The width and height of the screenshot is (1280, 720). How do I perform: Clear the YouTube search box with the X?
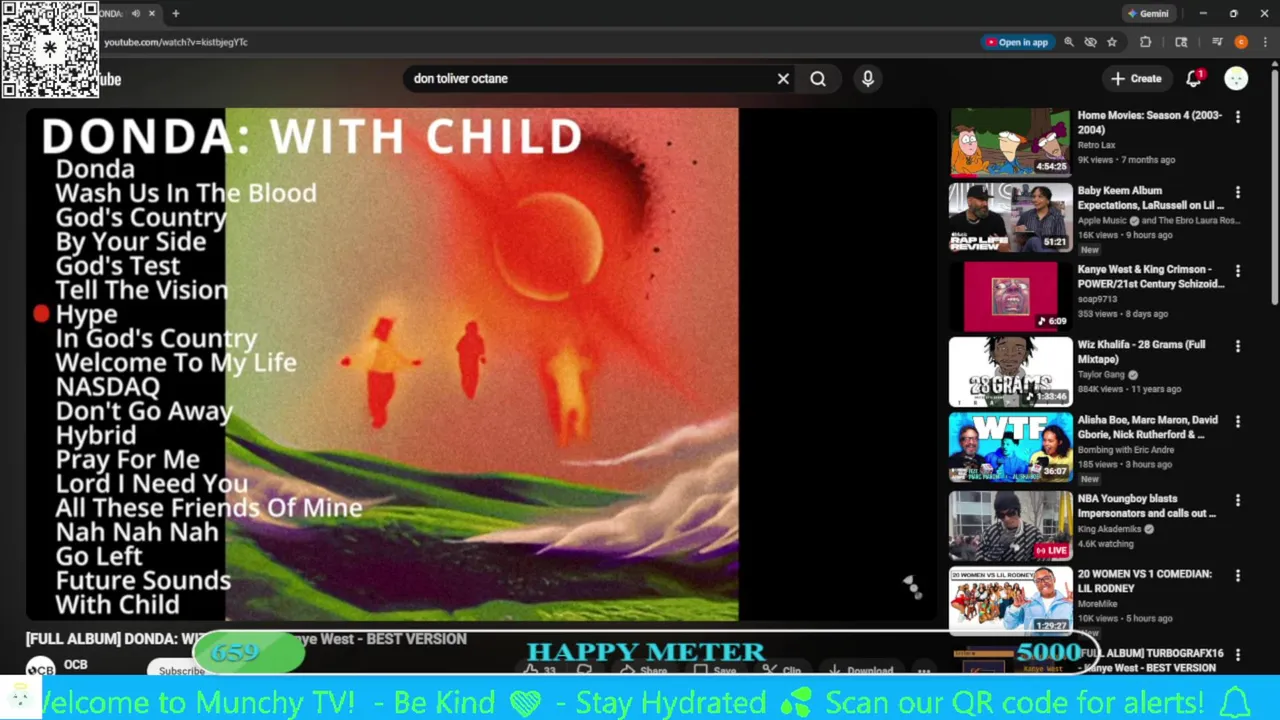[x=783, y=79]
